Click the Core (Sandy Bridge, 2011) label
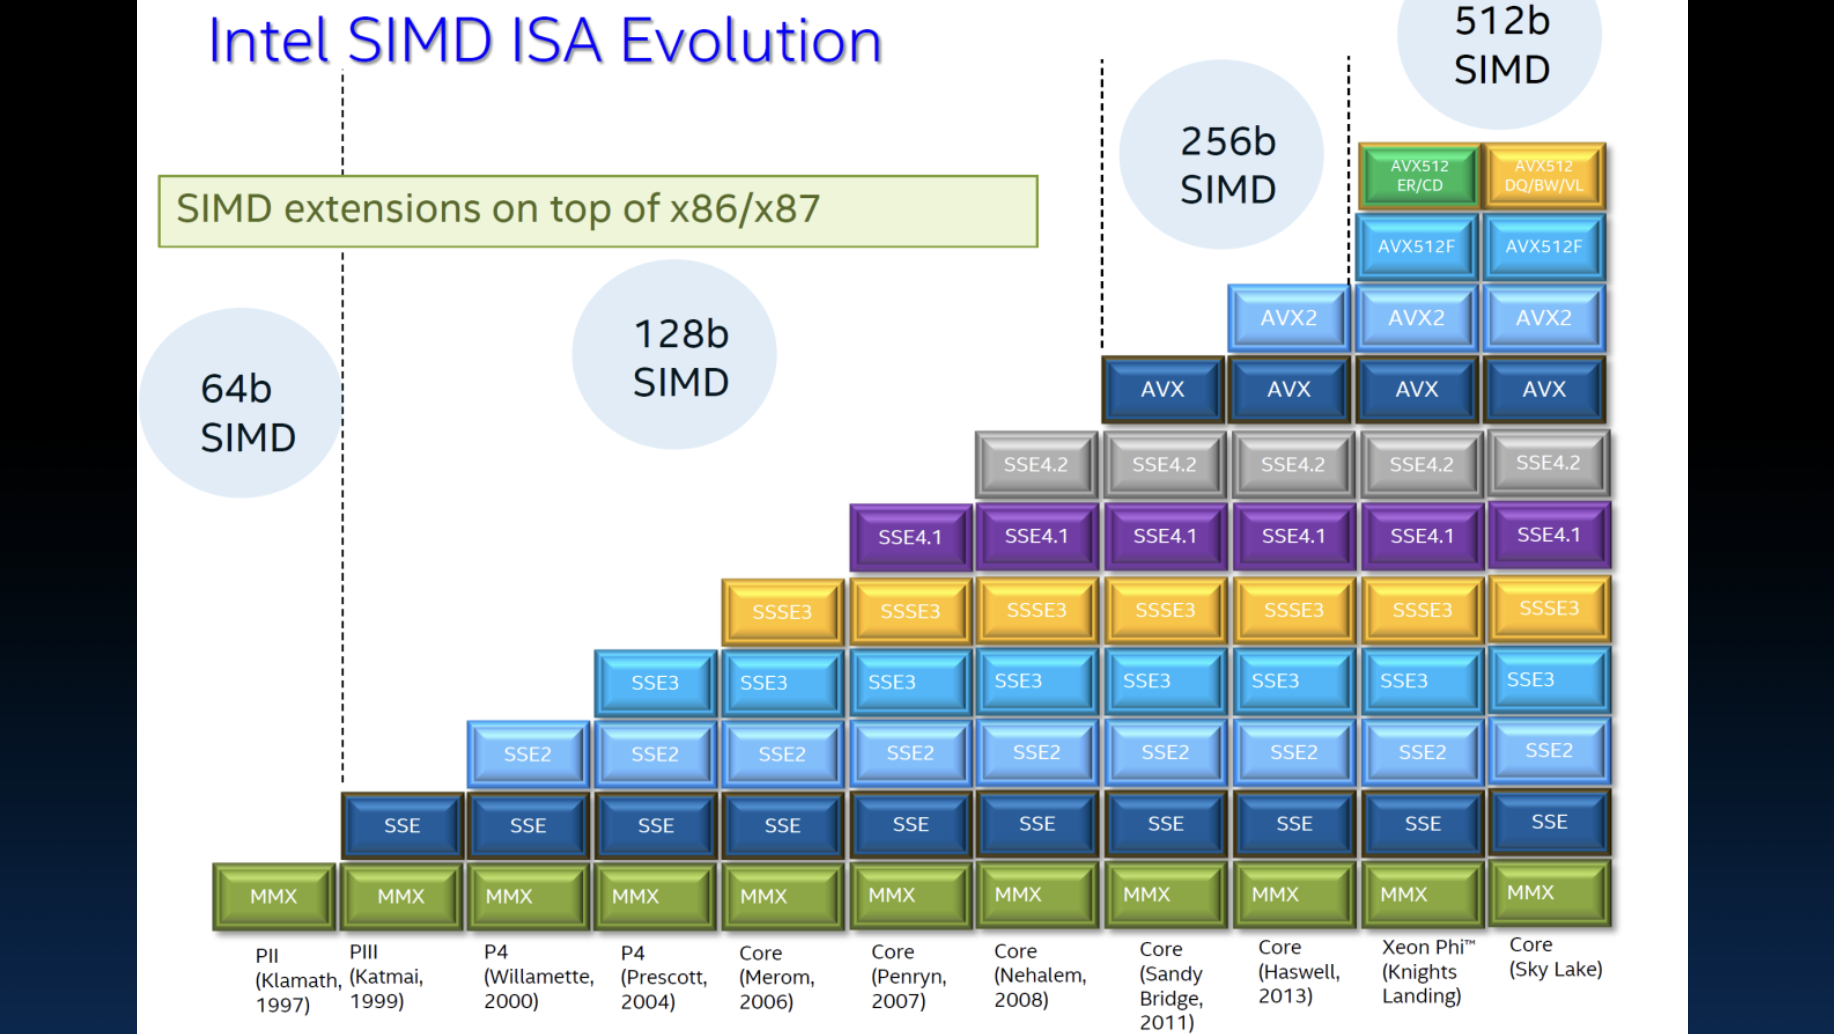 1171,985
